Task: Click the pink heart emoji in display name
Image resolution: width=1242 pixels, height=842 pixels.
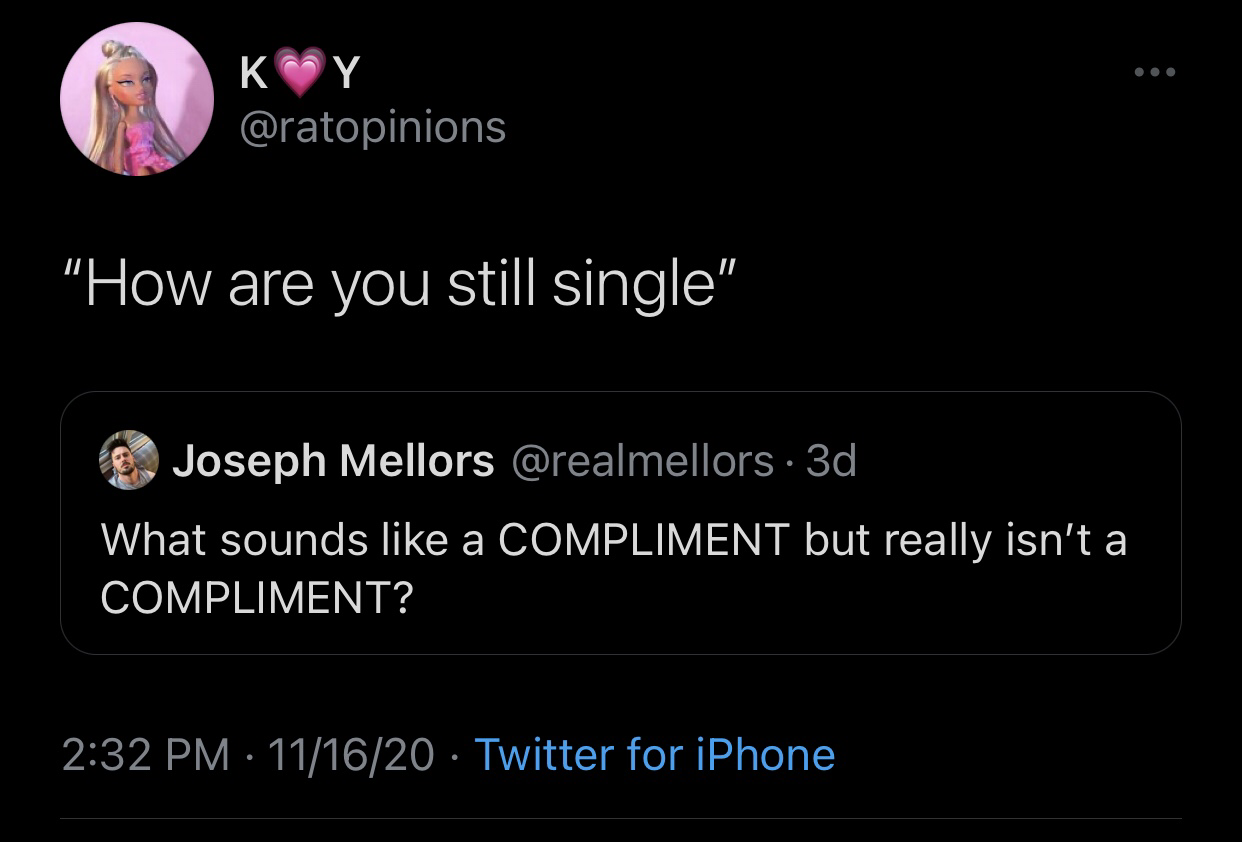Action: 301,74
